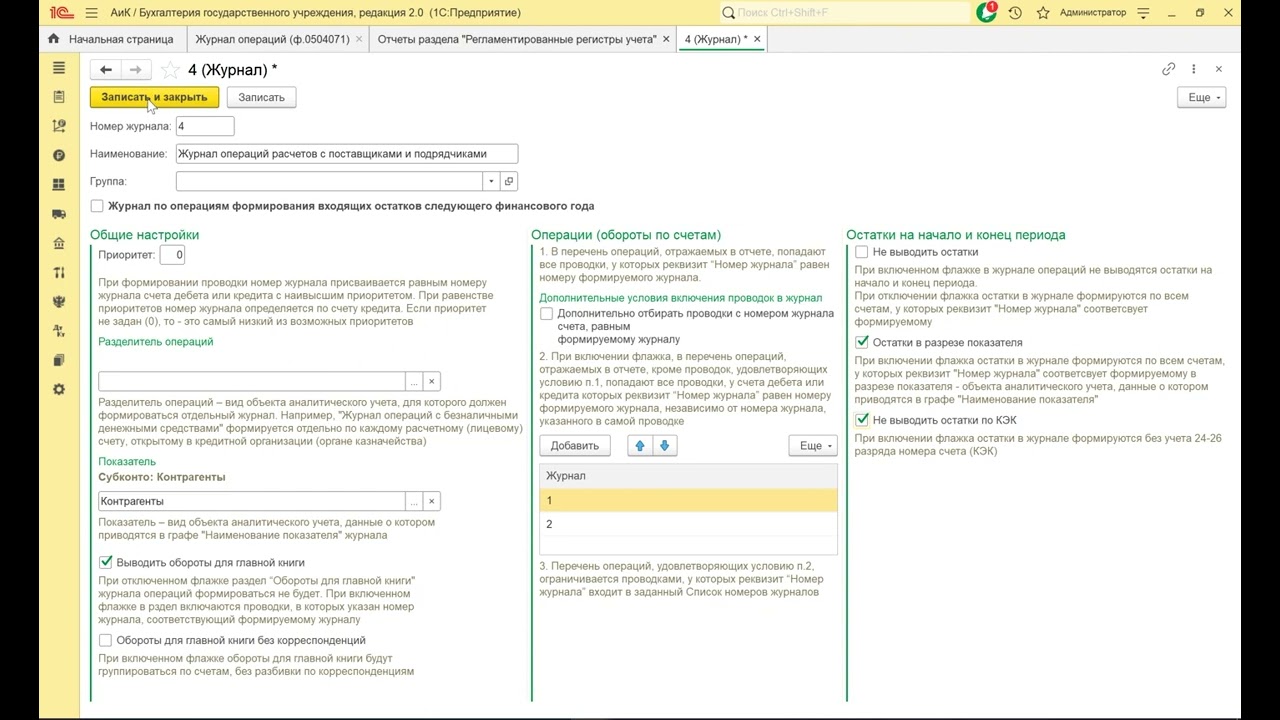Clear the Разделитель операций field
Viewport: 1280px width, 720px height.
[x=432, y=381]
